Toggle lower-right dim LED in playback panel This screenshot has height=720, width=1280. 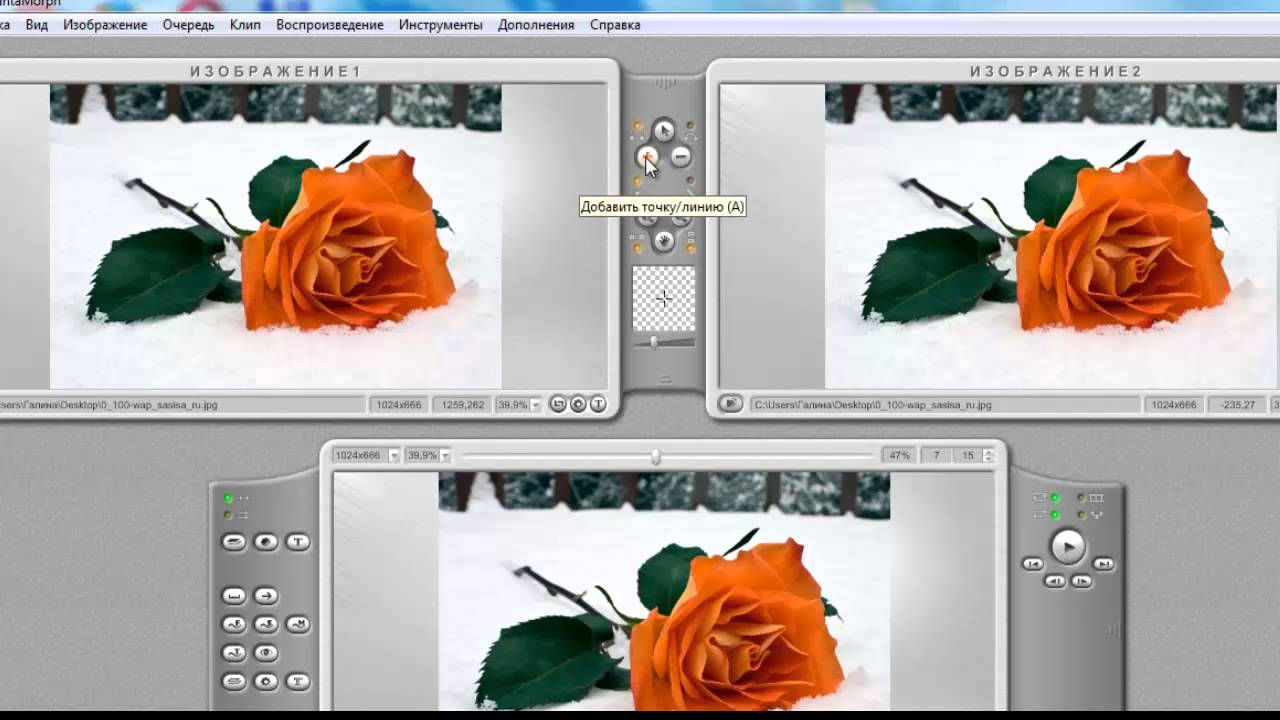click(x=1081, y=515)
